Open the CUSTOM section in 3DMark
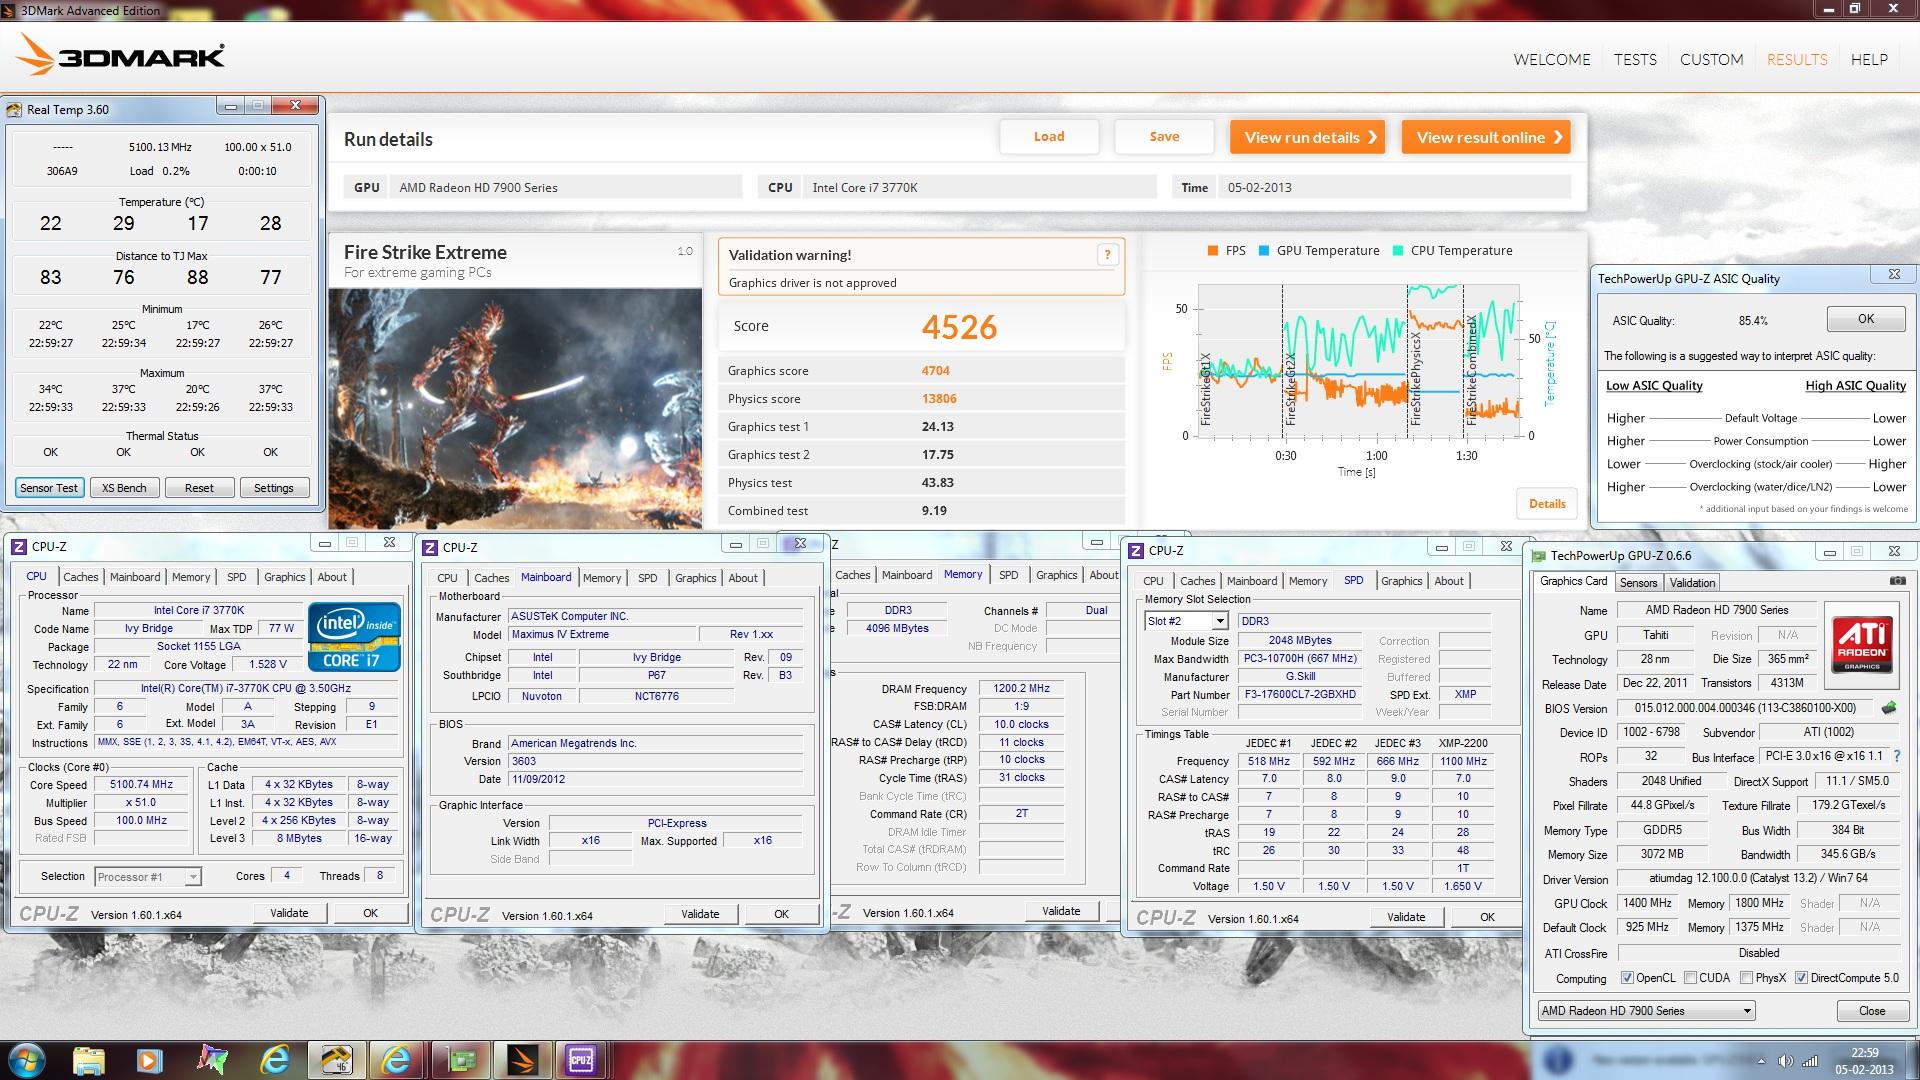Viewport: 1920px width, 1080px height. [1711, 59]
